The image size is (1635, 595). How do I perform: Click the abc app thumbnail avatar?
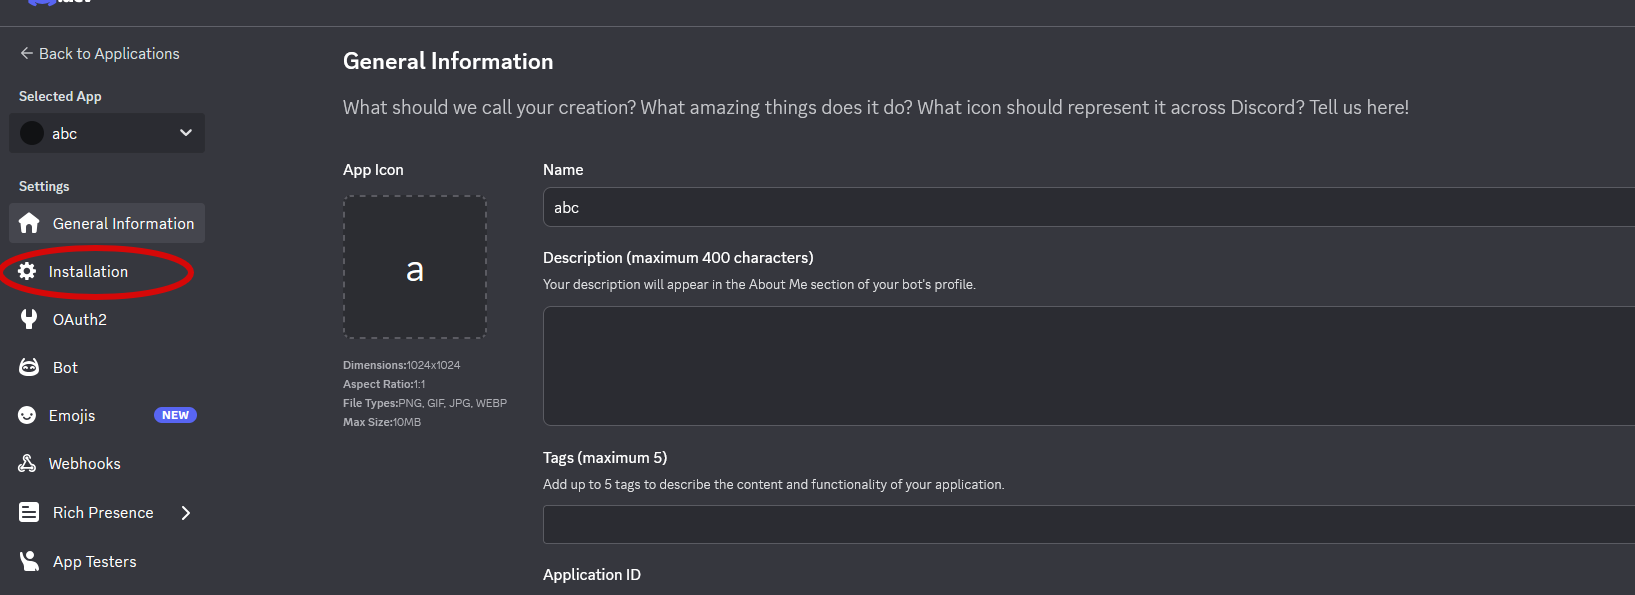click(31, 132)
